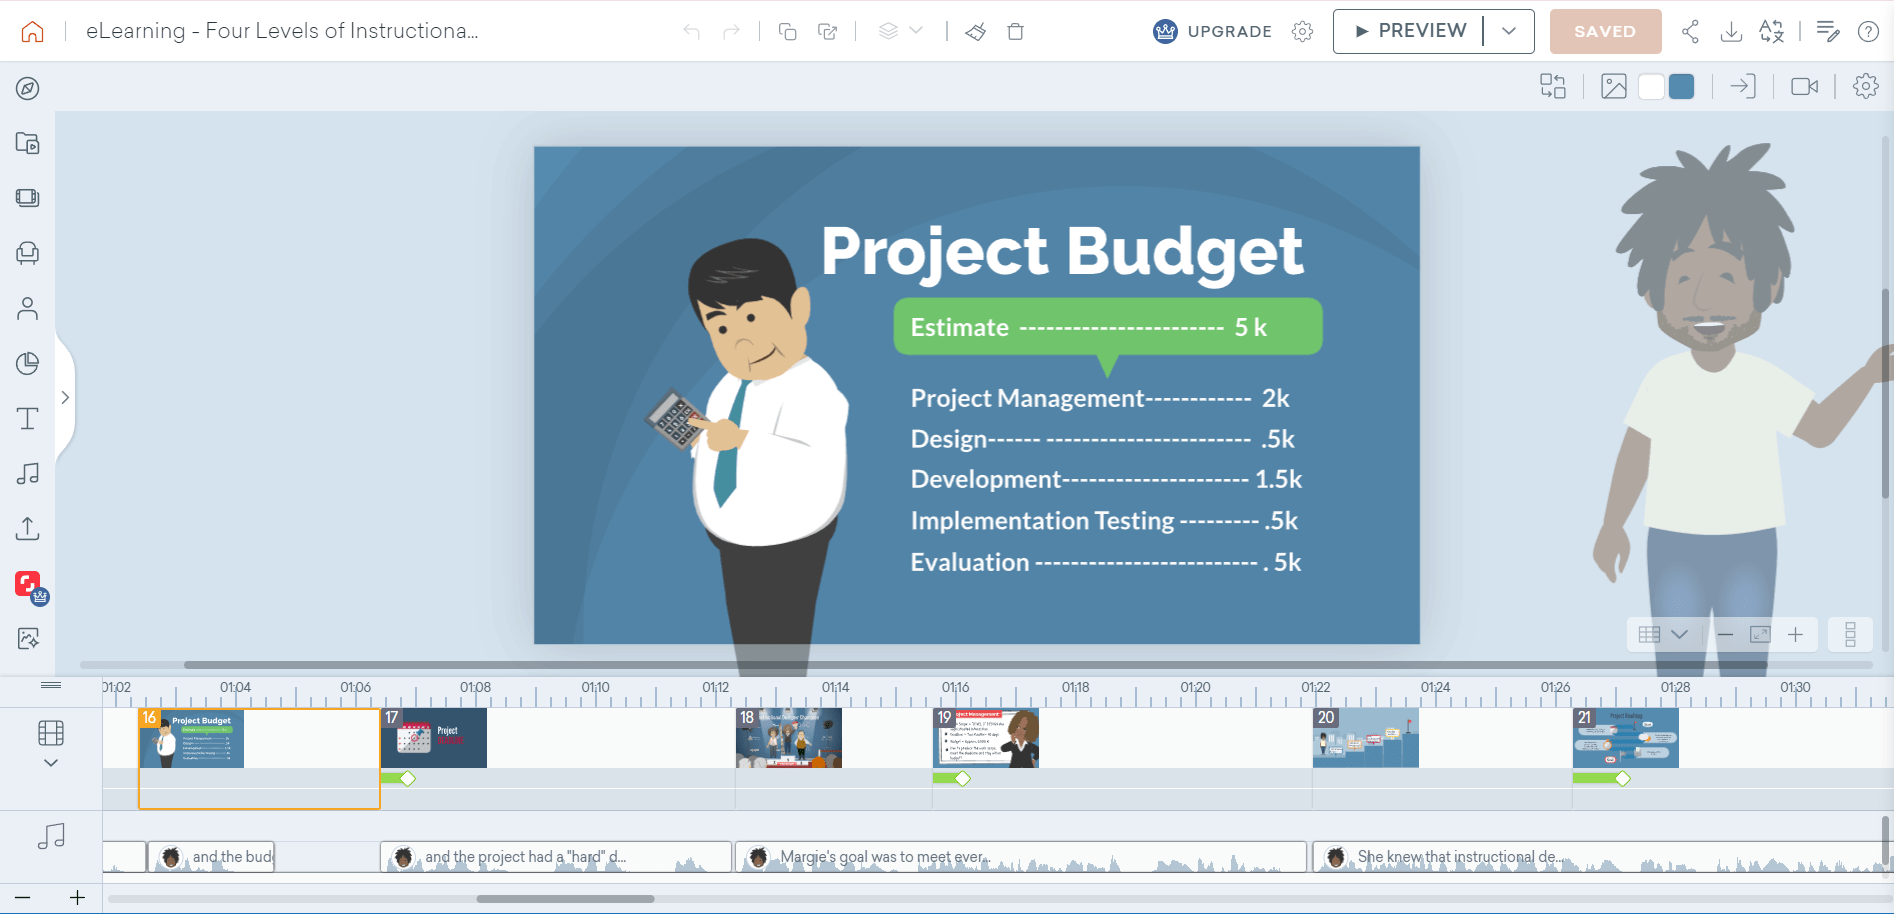Paste the copied item
Screen dimensions: 1894x914
(x=827, y=31)
